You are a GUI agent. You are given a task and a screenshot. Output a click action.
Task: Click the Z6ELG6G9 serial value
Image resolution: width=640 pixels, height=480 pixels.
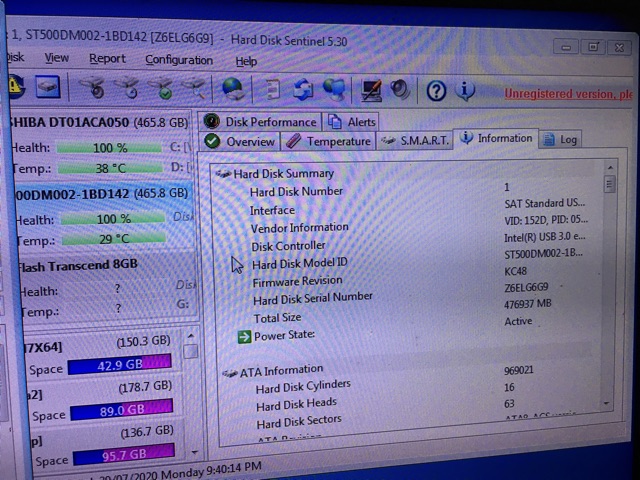526,287
